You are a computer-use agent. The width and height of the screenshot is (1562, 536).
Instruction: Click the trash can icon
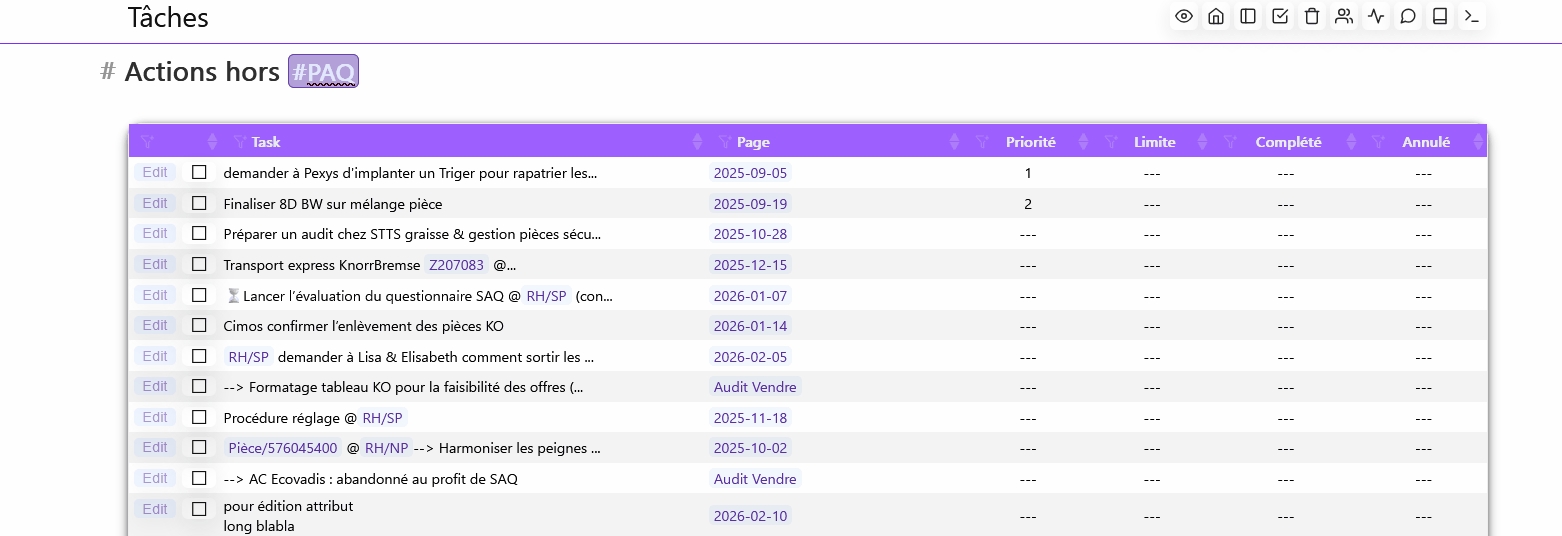pos(1312,16)
